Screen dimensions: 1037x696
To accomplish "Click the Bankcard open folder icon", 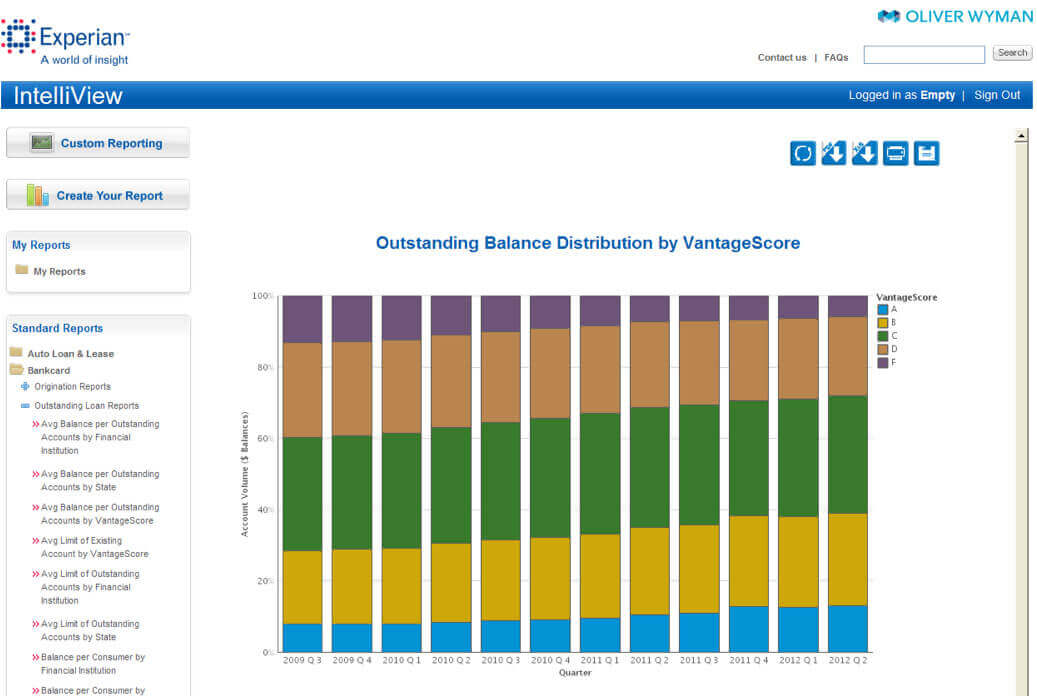I will click(x=16, y=370).
